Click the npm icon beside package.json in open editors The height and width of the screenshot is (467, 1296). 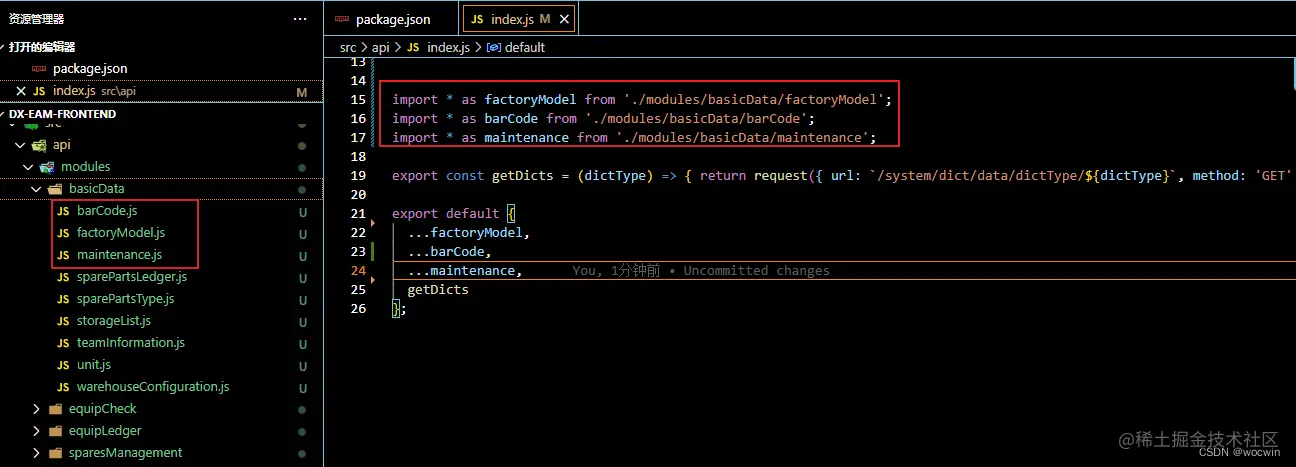(39, 69)
